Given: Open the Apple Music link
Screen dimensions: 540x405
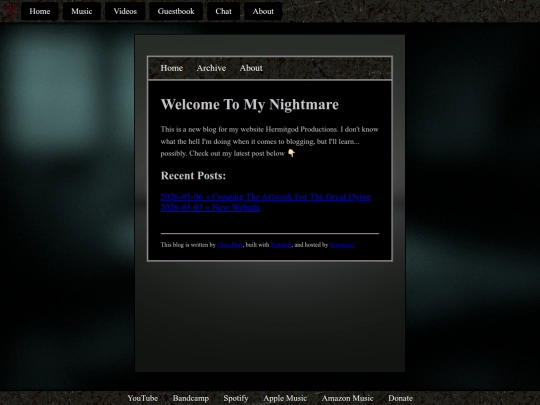Looking at the screenshot, I should (x=285, y=398).
